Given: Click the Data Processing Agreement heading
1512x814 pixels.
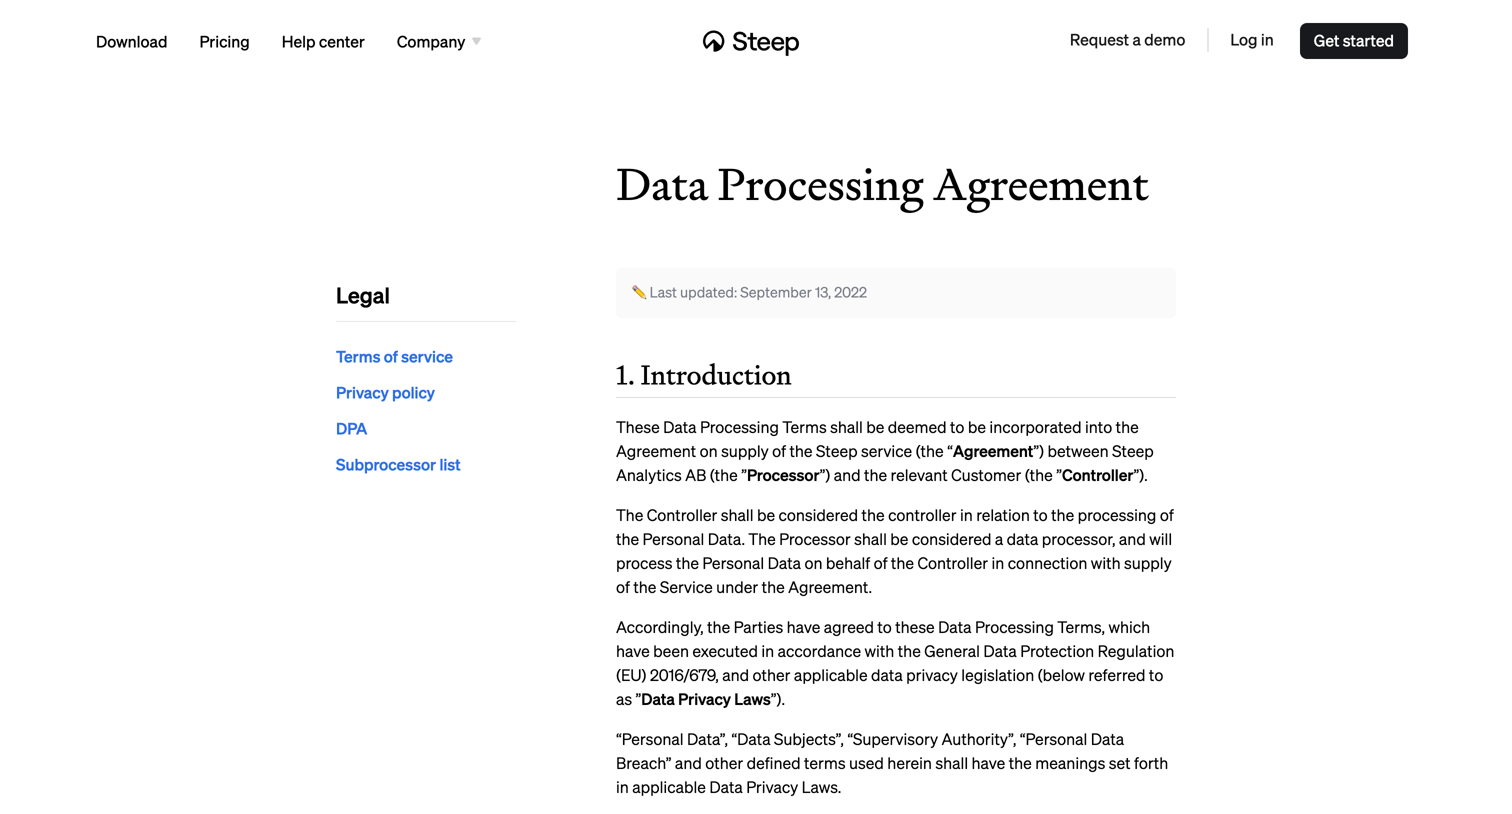Looking at the screenshot, I should [x=882, y=186].
